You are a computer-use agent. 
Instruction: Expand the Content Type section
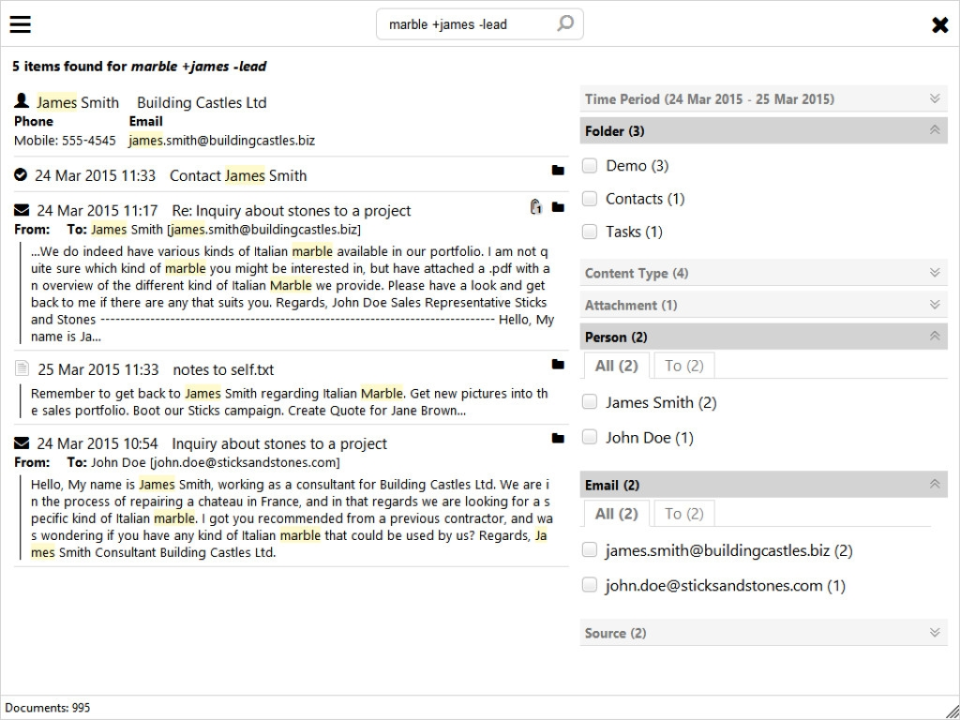pyautogui.click(x=935, y=272)
